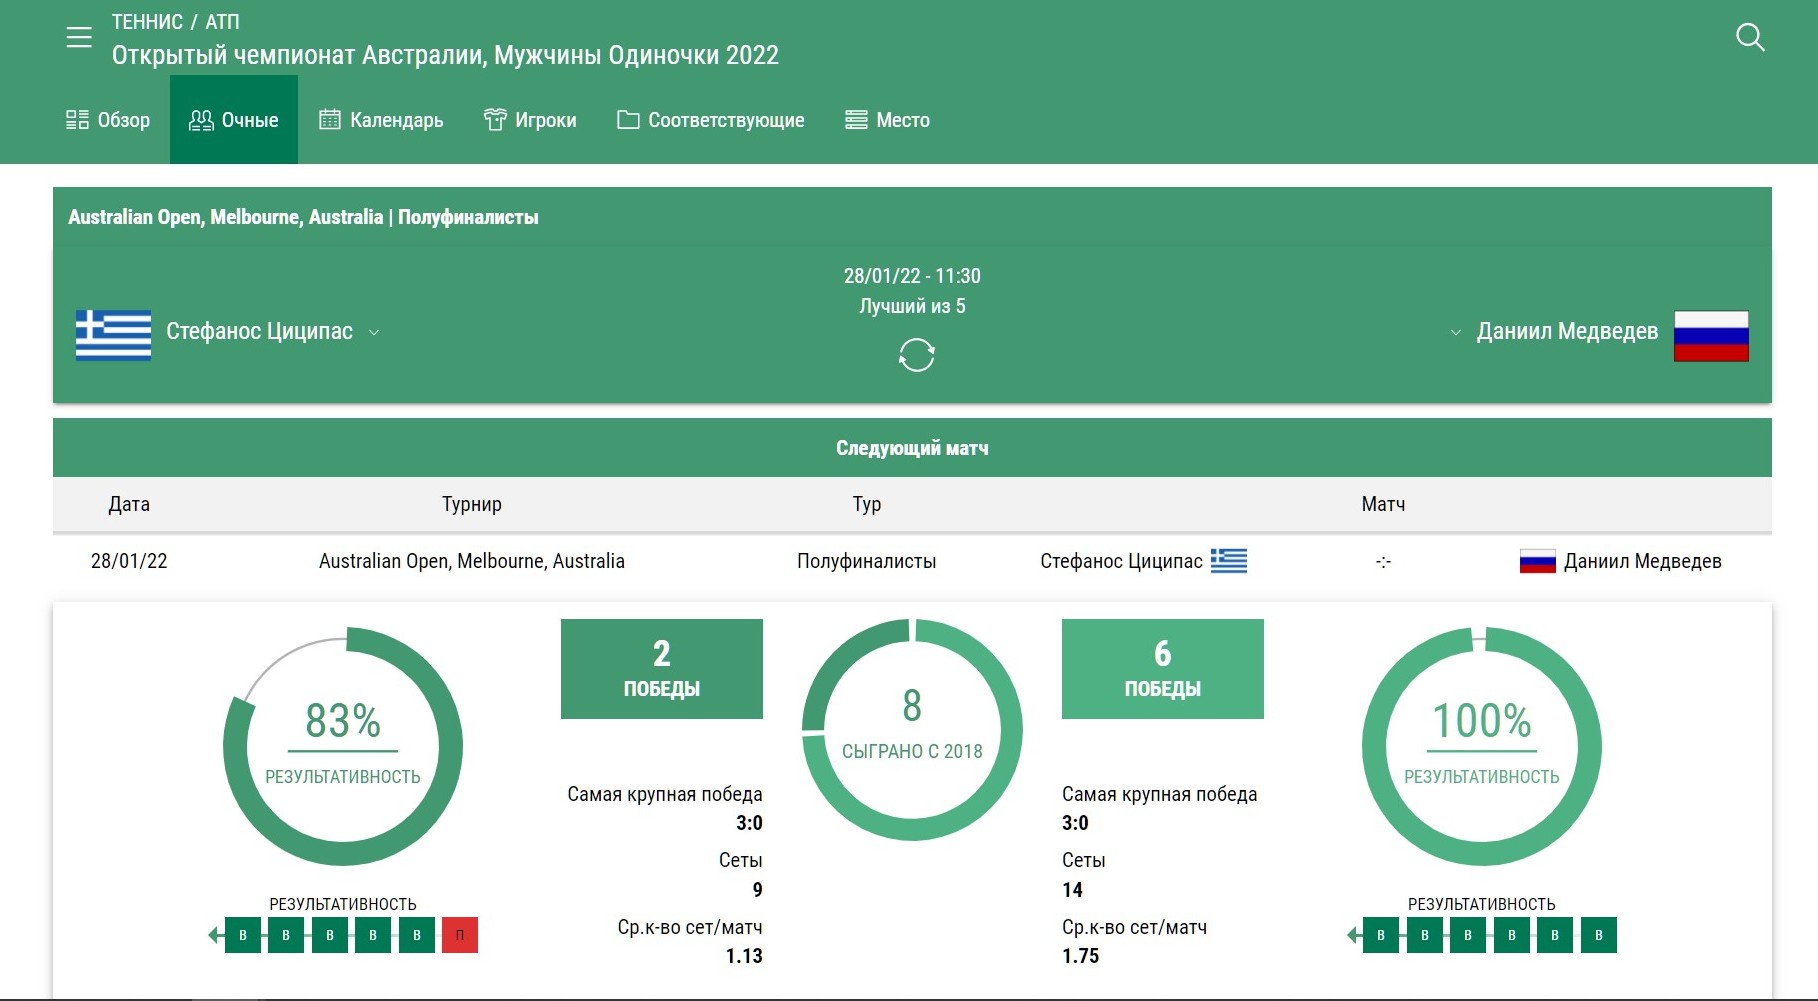Click Стефанос Циципас name in match row
Image resolution: width=1818 pixels, height=1001 pixels.
tap(1121, 561)
